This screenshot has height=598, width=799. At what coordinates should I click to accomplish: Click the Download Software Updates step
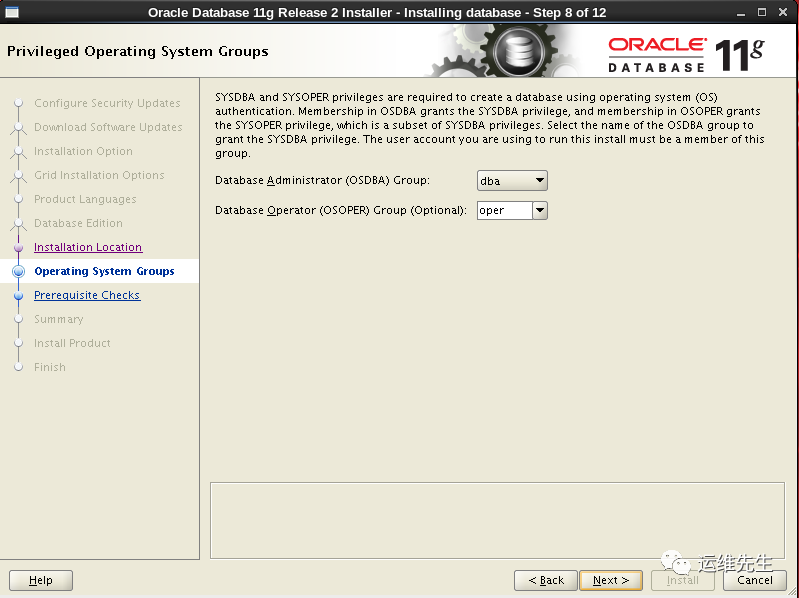(x=108, y=127)
